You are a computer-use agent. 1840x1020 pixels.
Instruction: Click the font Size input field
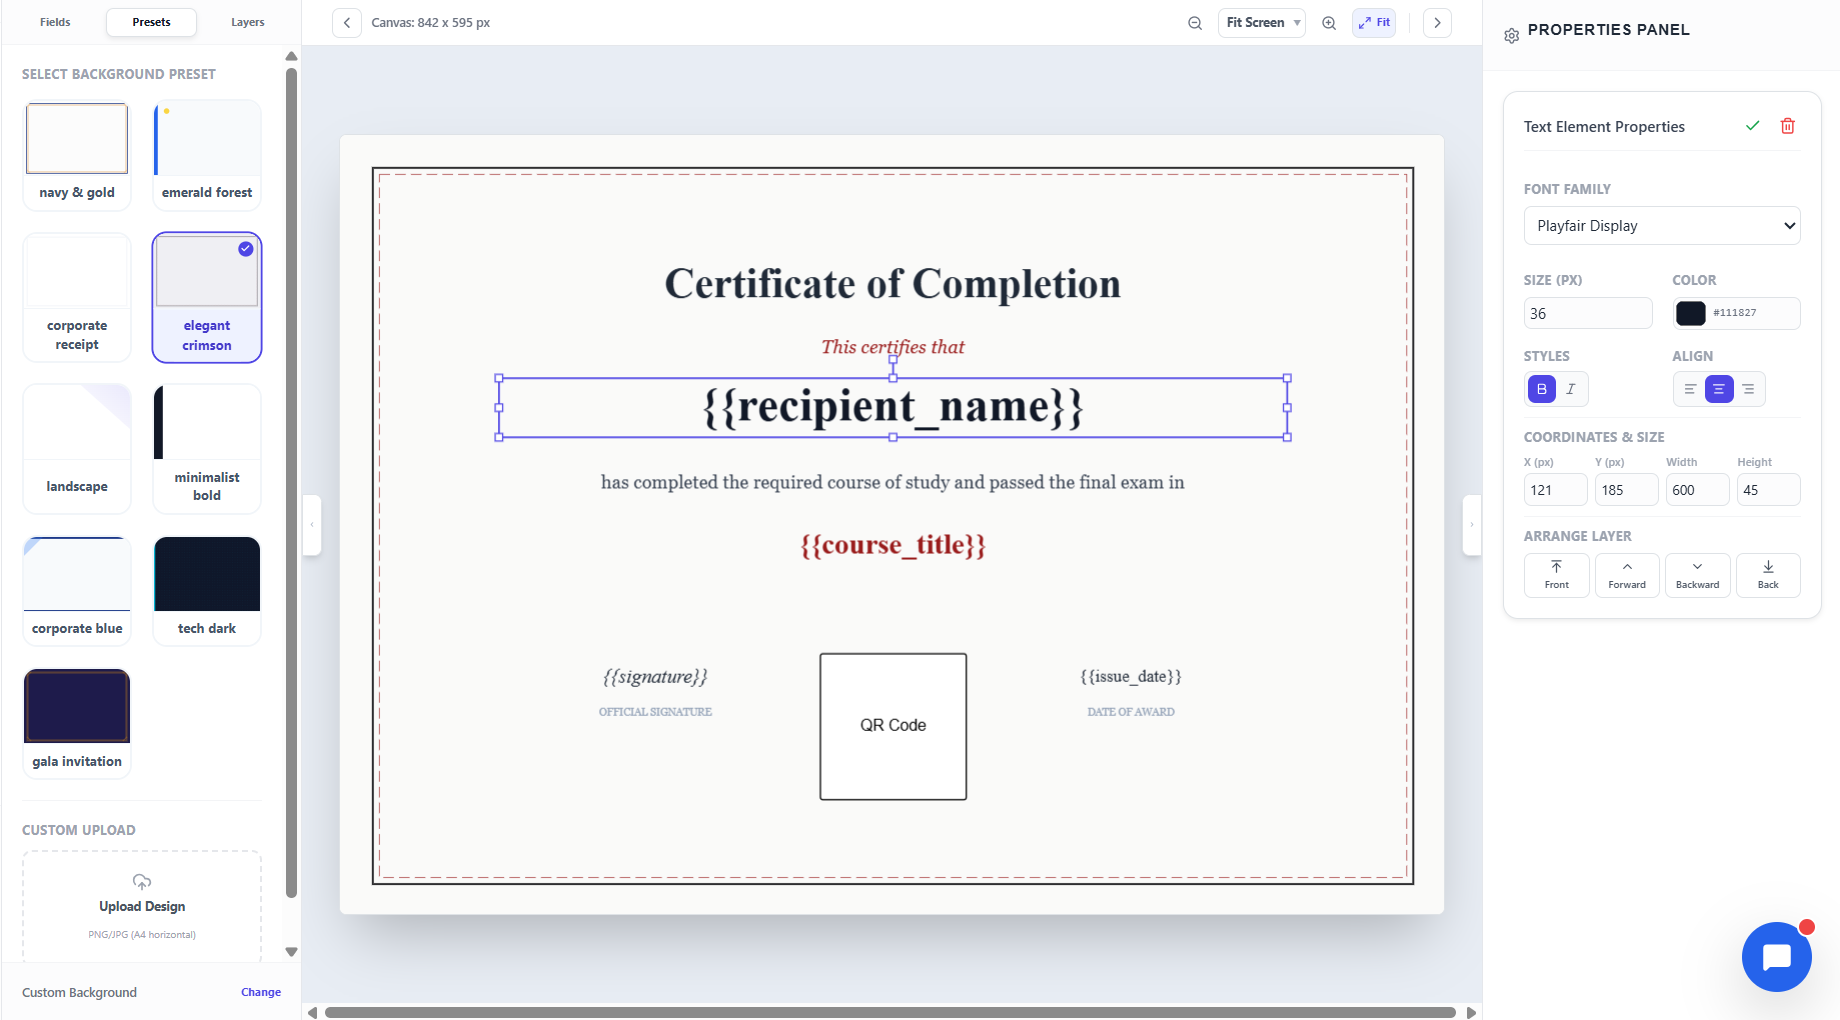pyautogui.click(x=1588, y=313)
